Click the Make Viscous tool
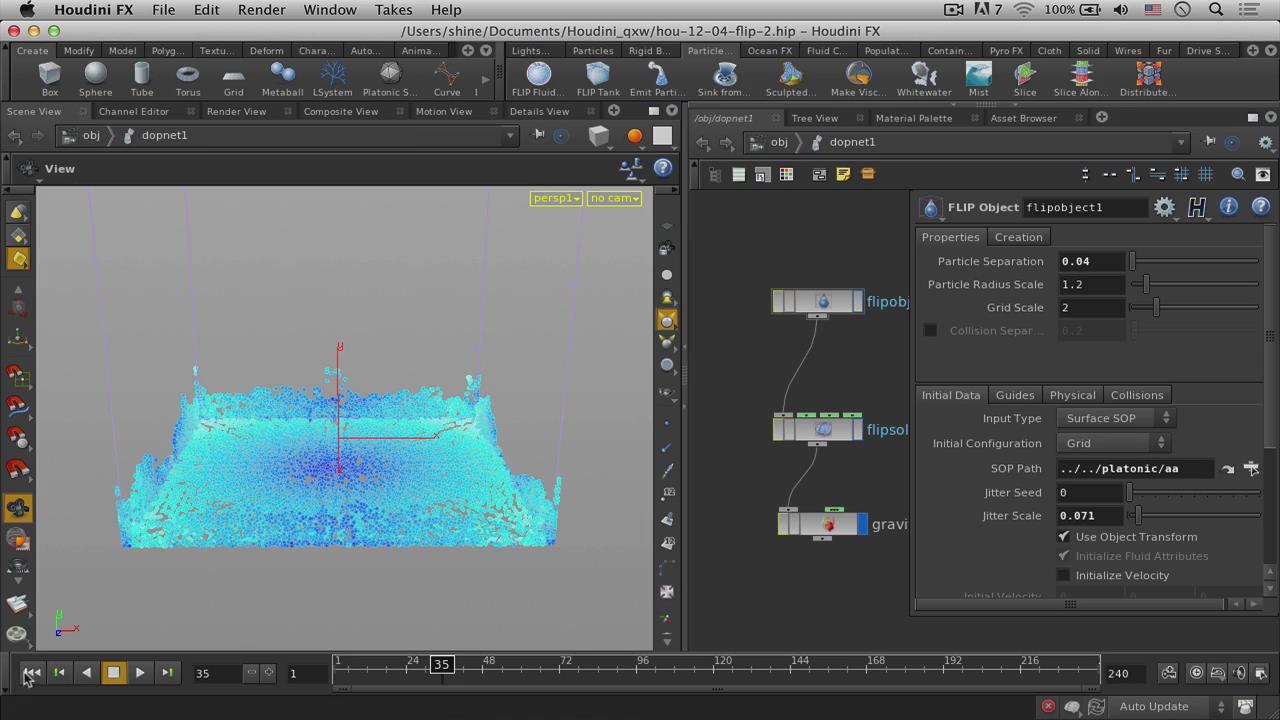1280x720 pixels. [x=858, y=79]
